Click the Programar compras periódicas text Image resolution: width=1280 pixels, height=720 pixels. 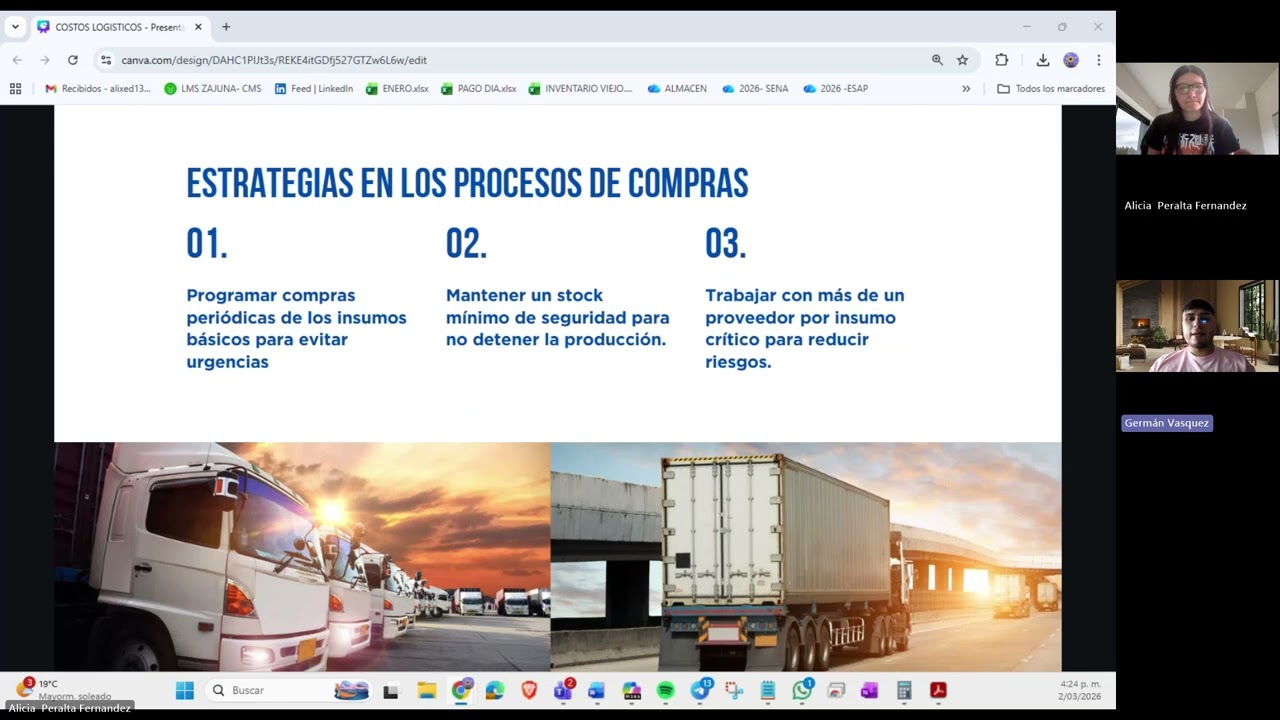[x=296, y=328]
